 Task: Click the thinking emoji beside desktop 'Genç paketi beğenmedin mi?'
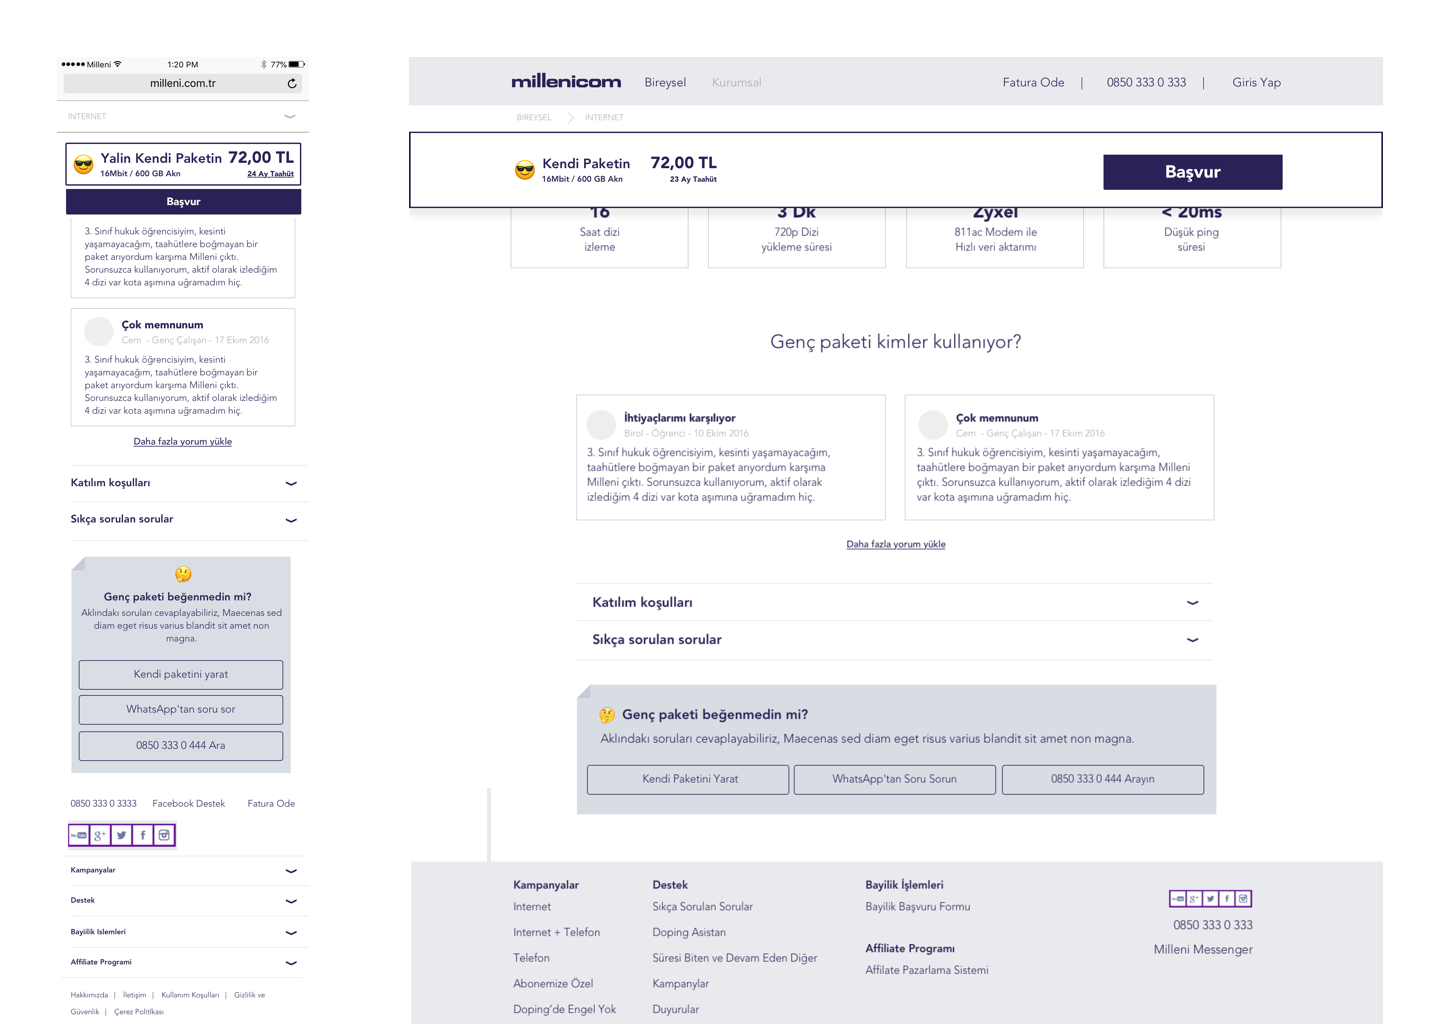click(x=607, y=715)
